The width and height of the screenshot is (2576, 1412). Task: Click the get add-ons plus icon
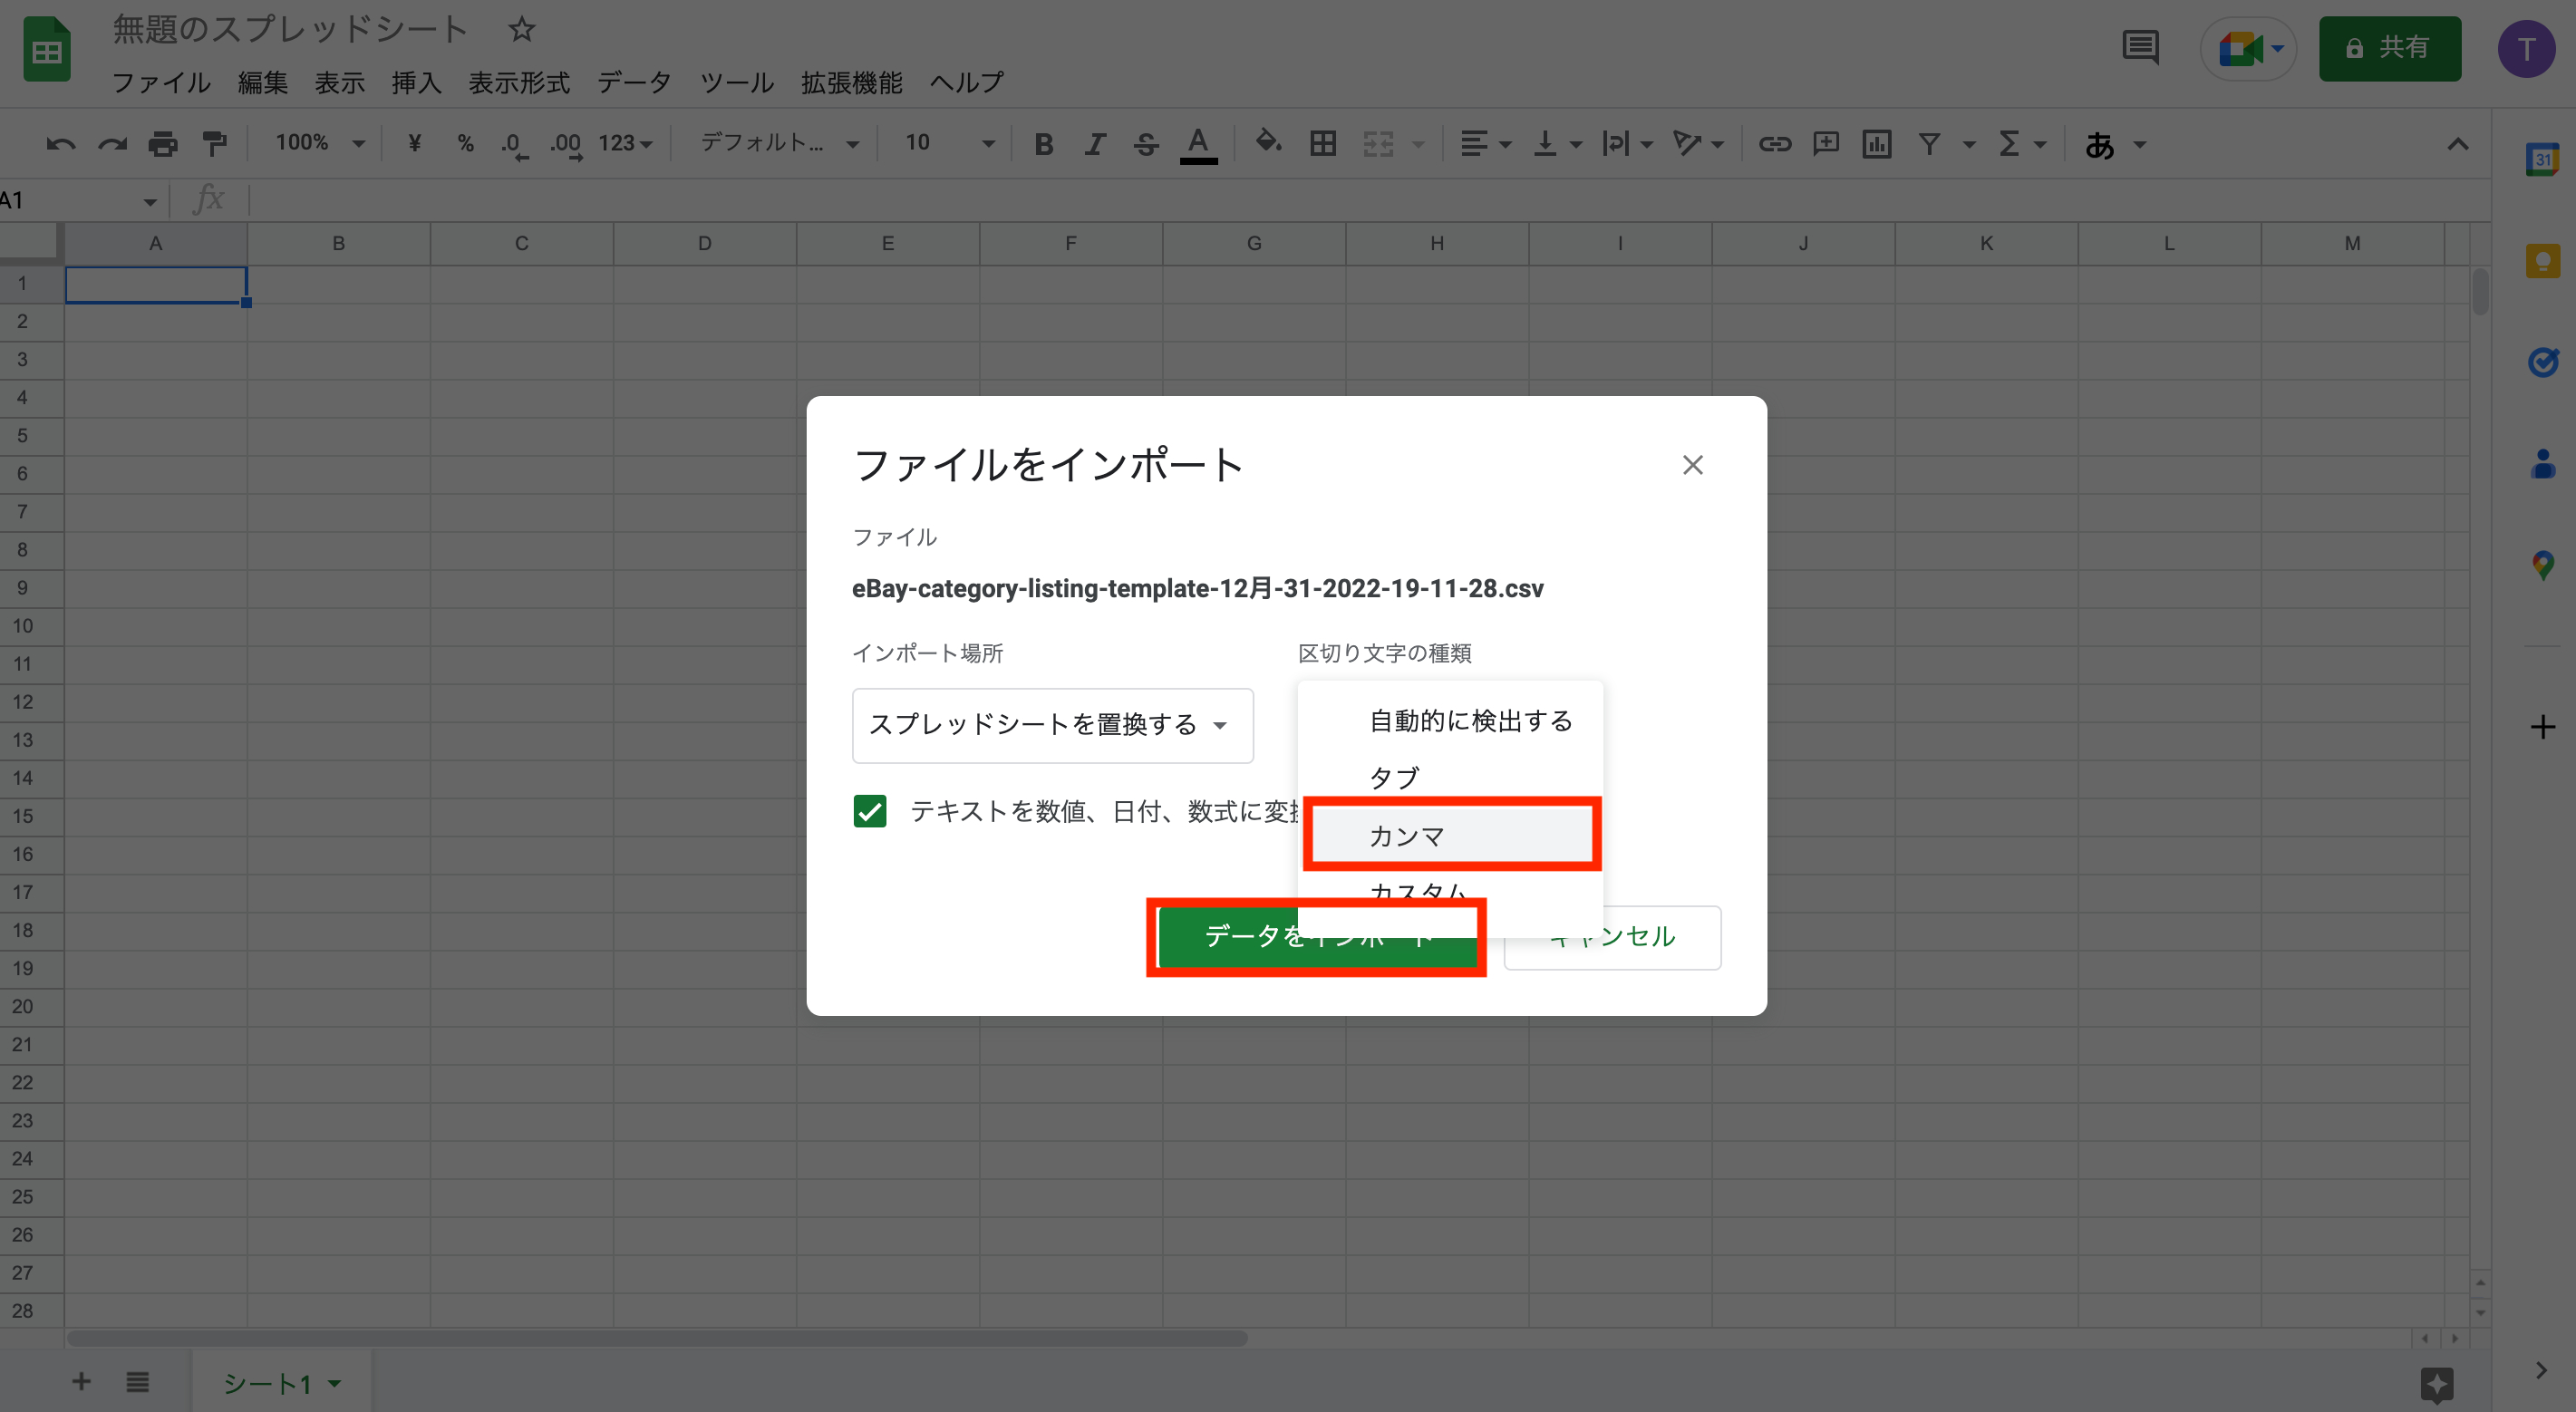[x=2543, y=726]
